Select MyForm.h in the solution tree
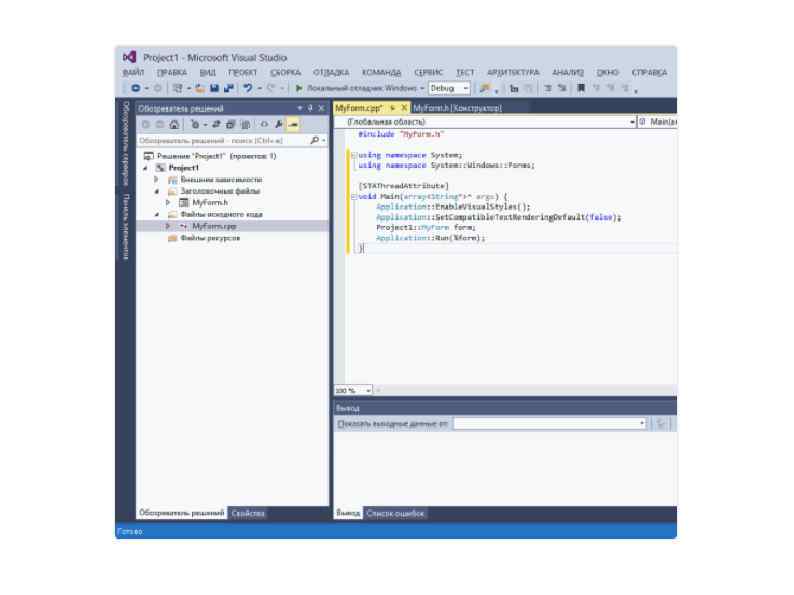794x595 pixels. pos(210,203)
